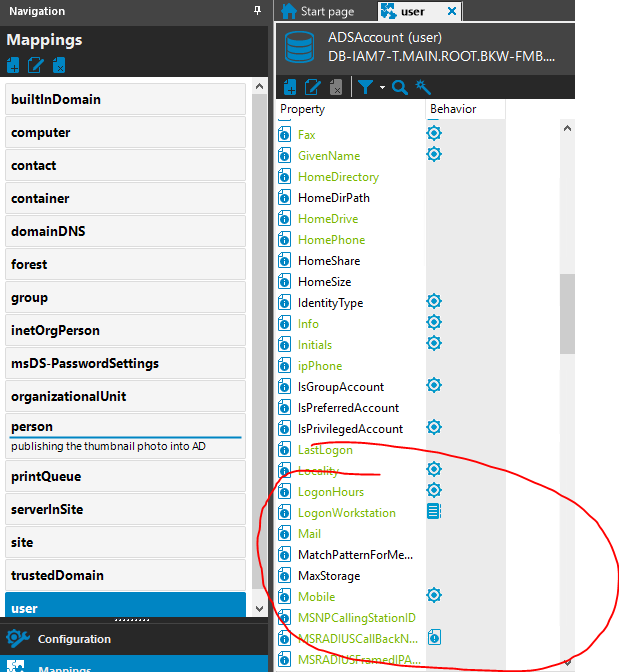The width and height of the screenshot is (619, 672).
Task: Click the behavior icon for MSRADIUSCallBackN...
Action: pos(434,637)
